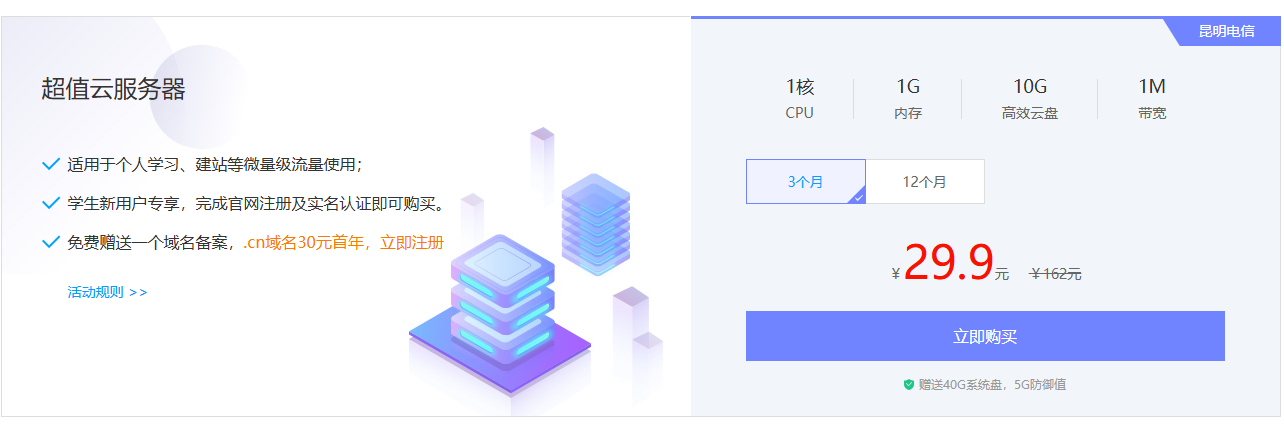Follow the .cn域名30元首年，立即注册 link

point(343,242)
